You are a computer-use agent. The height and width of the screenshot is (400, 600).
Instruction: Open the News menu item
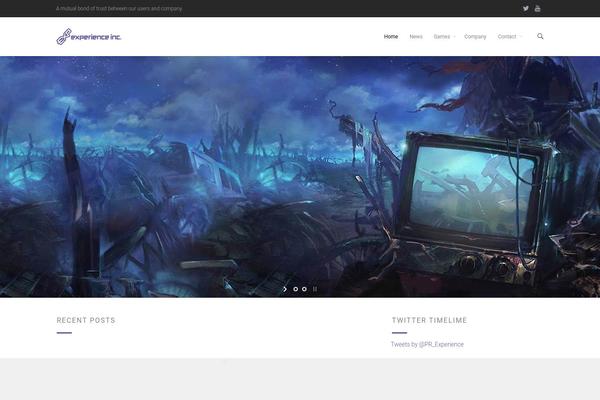[x=416, y=37]
